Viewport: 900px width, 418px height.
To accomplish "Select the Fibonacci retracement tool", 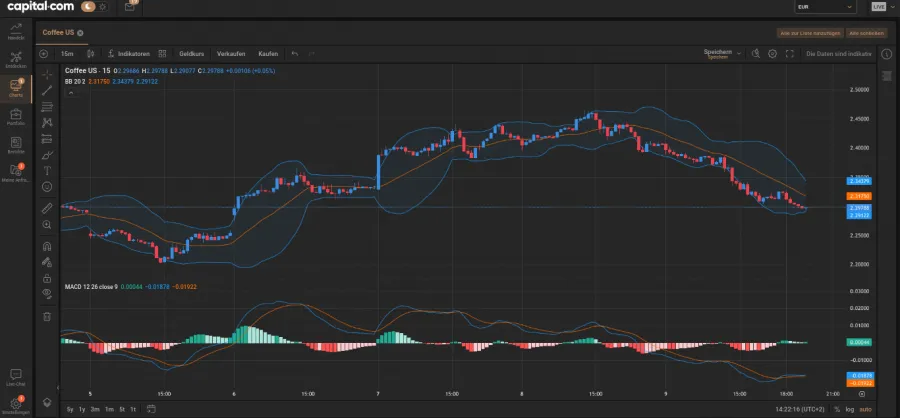I will 47,106.
